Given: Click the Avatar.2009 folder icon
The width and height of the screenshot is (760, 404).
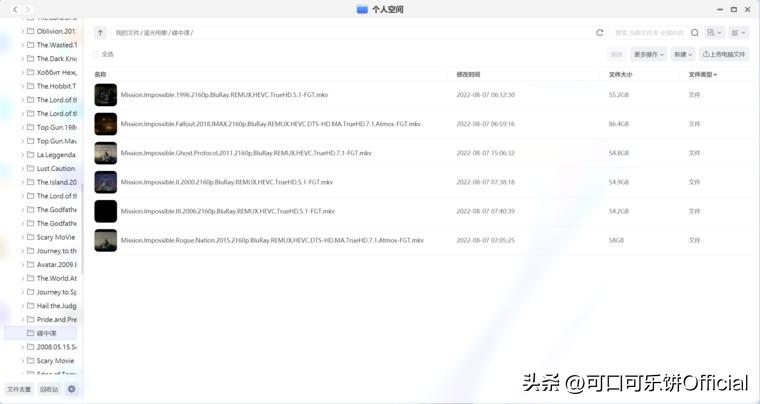Looking at the screenshot, I should 31,264.
